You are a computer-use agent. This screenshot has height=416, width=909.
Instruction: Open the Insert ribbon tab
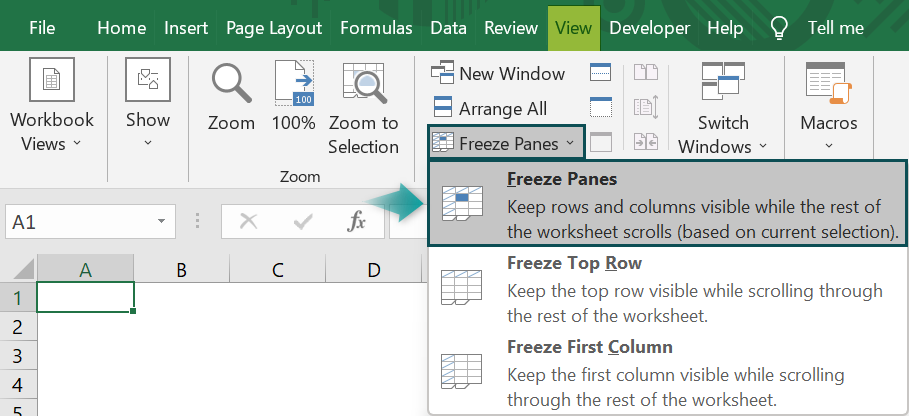(x=186, y=28)
